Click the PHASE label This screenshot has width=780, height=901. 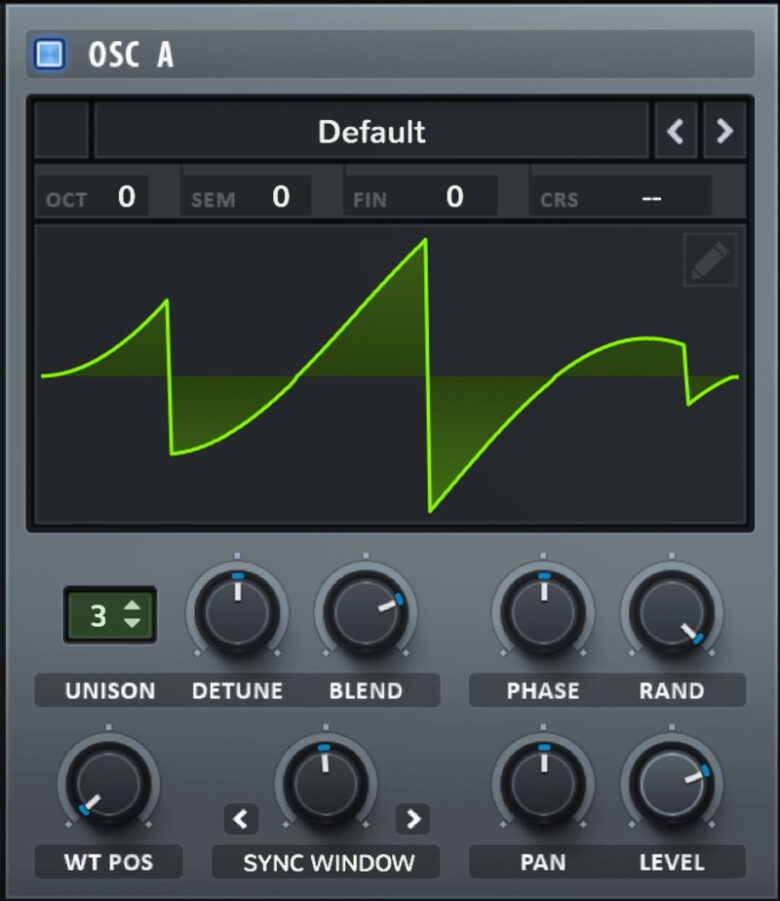(543, 691)
